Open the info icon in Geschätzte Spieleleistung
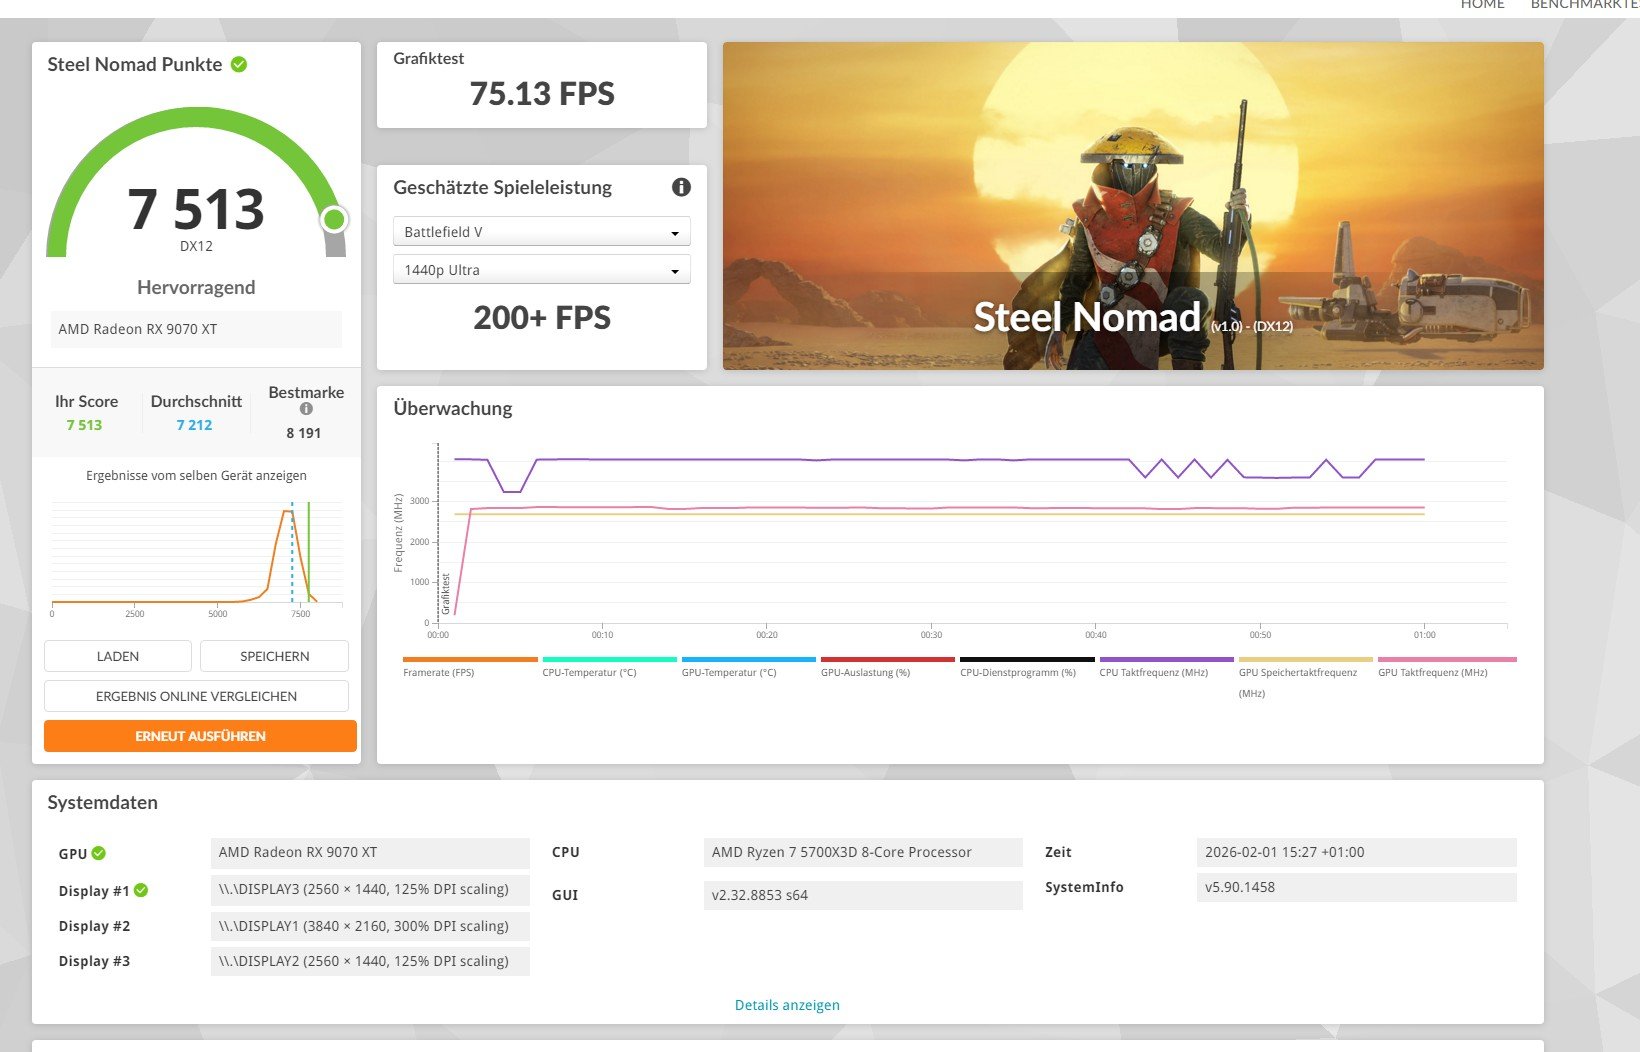1640x1052 pixels. (681, 187)
